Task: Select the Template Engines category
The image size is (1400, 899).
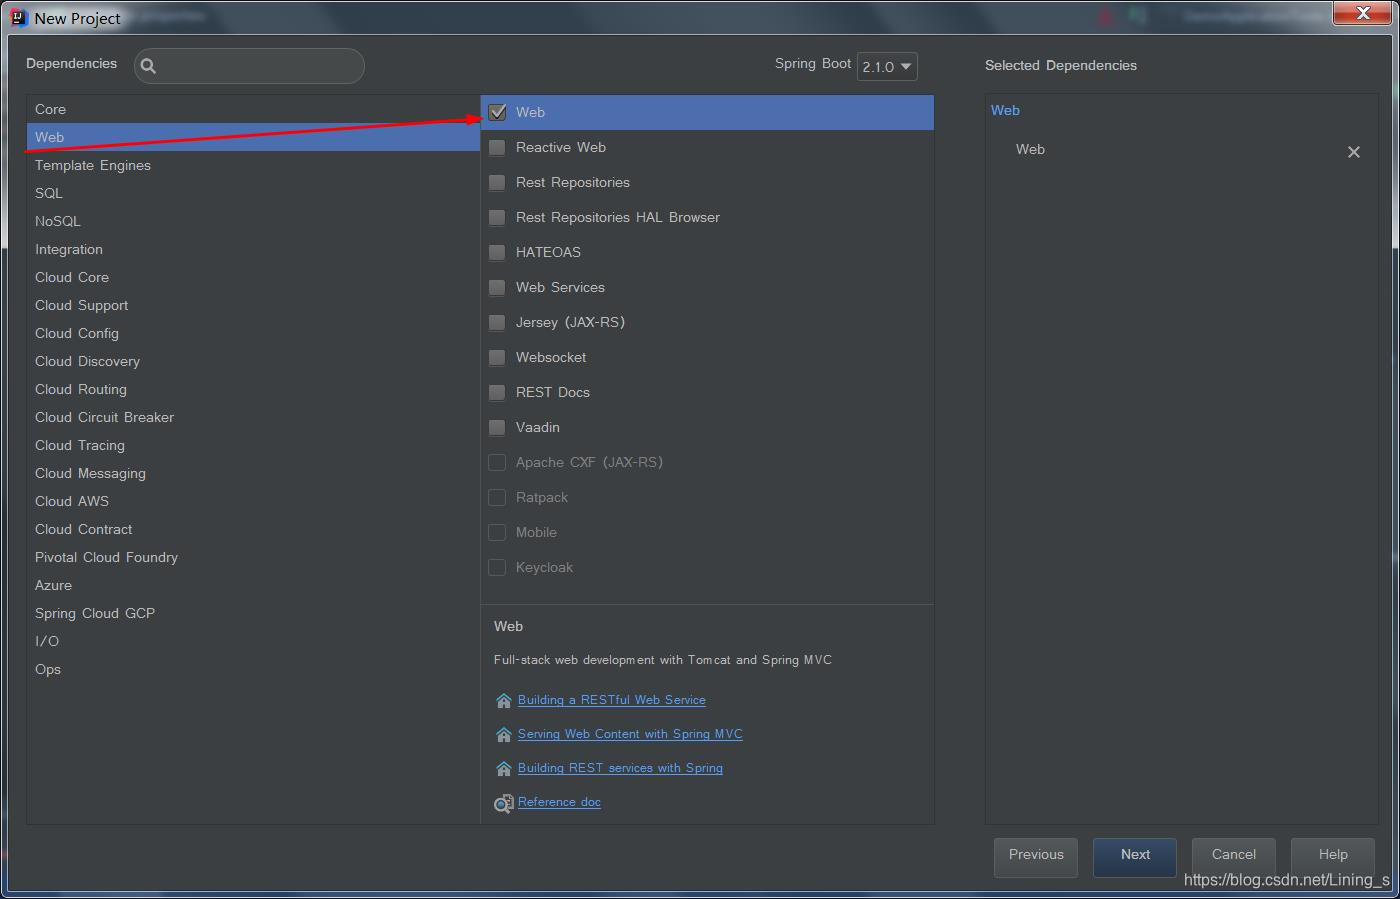Action: pyautogui.click(x=253, y=165)
